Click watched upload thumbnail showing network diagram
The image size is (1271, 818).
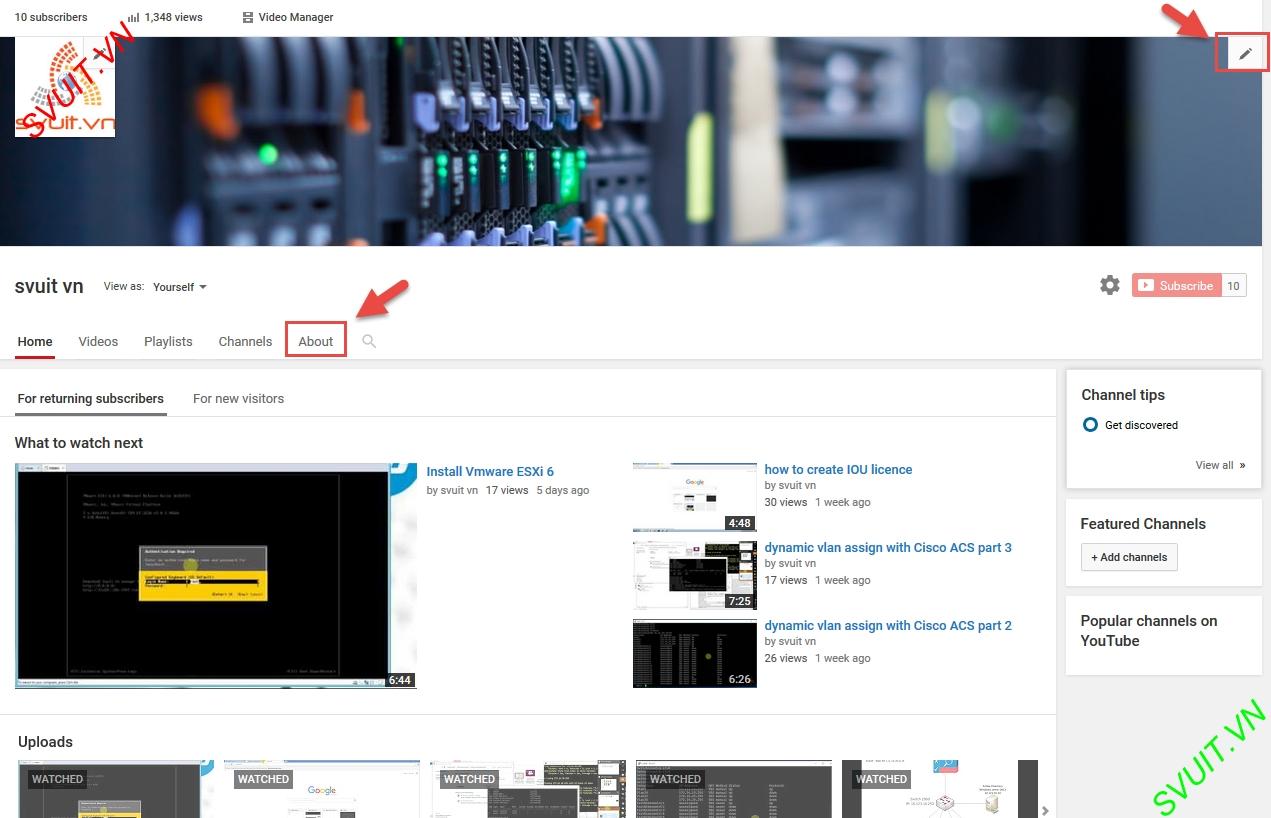pos(938,789)
